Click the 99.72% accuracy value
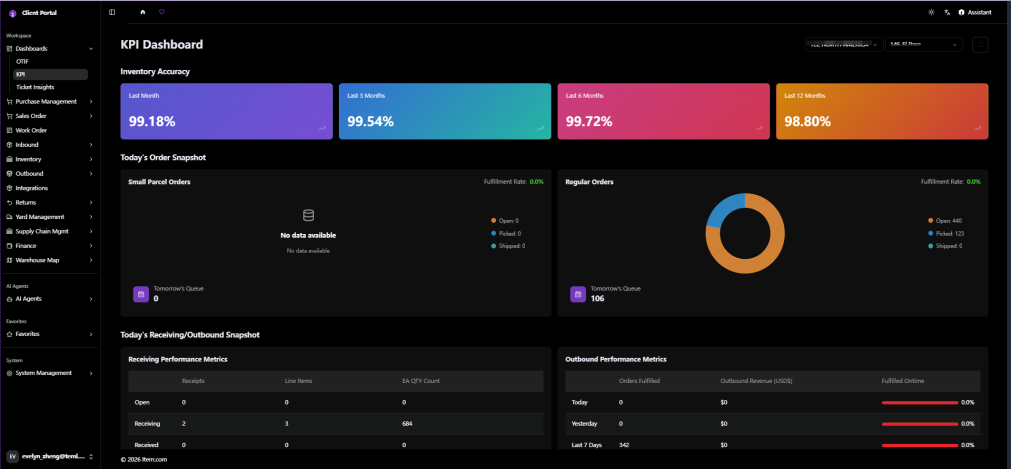This screenshot has height=469, width=1011. (x=589, y=121)
